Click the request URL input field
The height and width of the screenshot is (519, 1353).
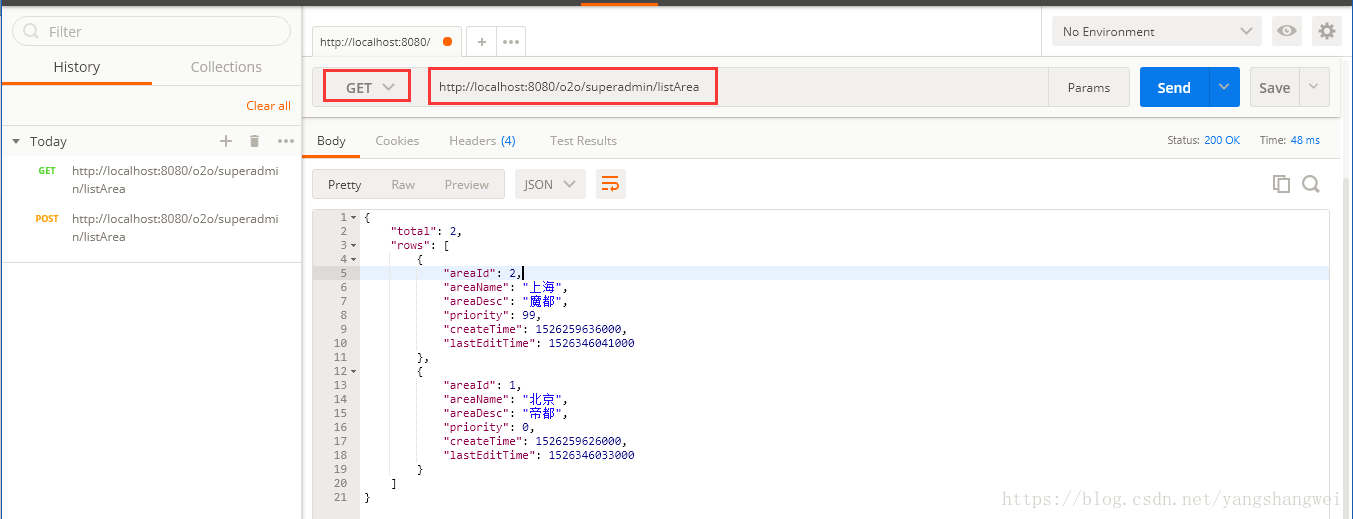(740, 87)
